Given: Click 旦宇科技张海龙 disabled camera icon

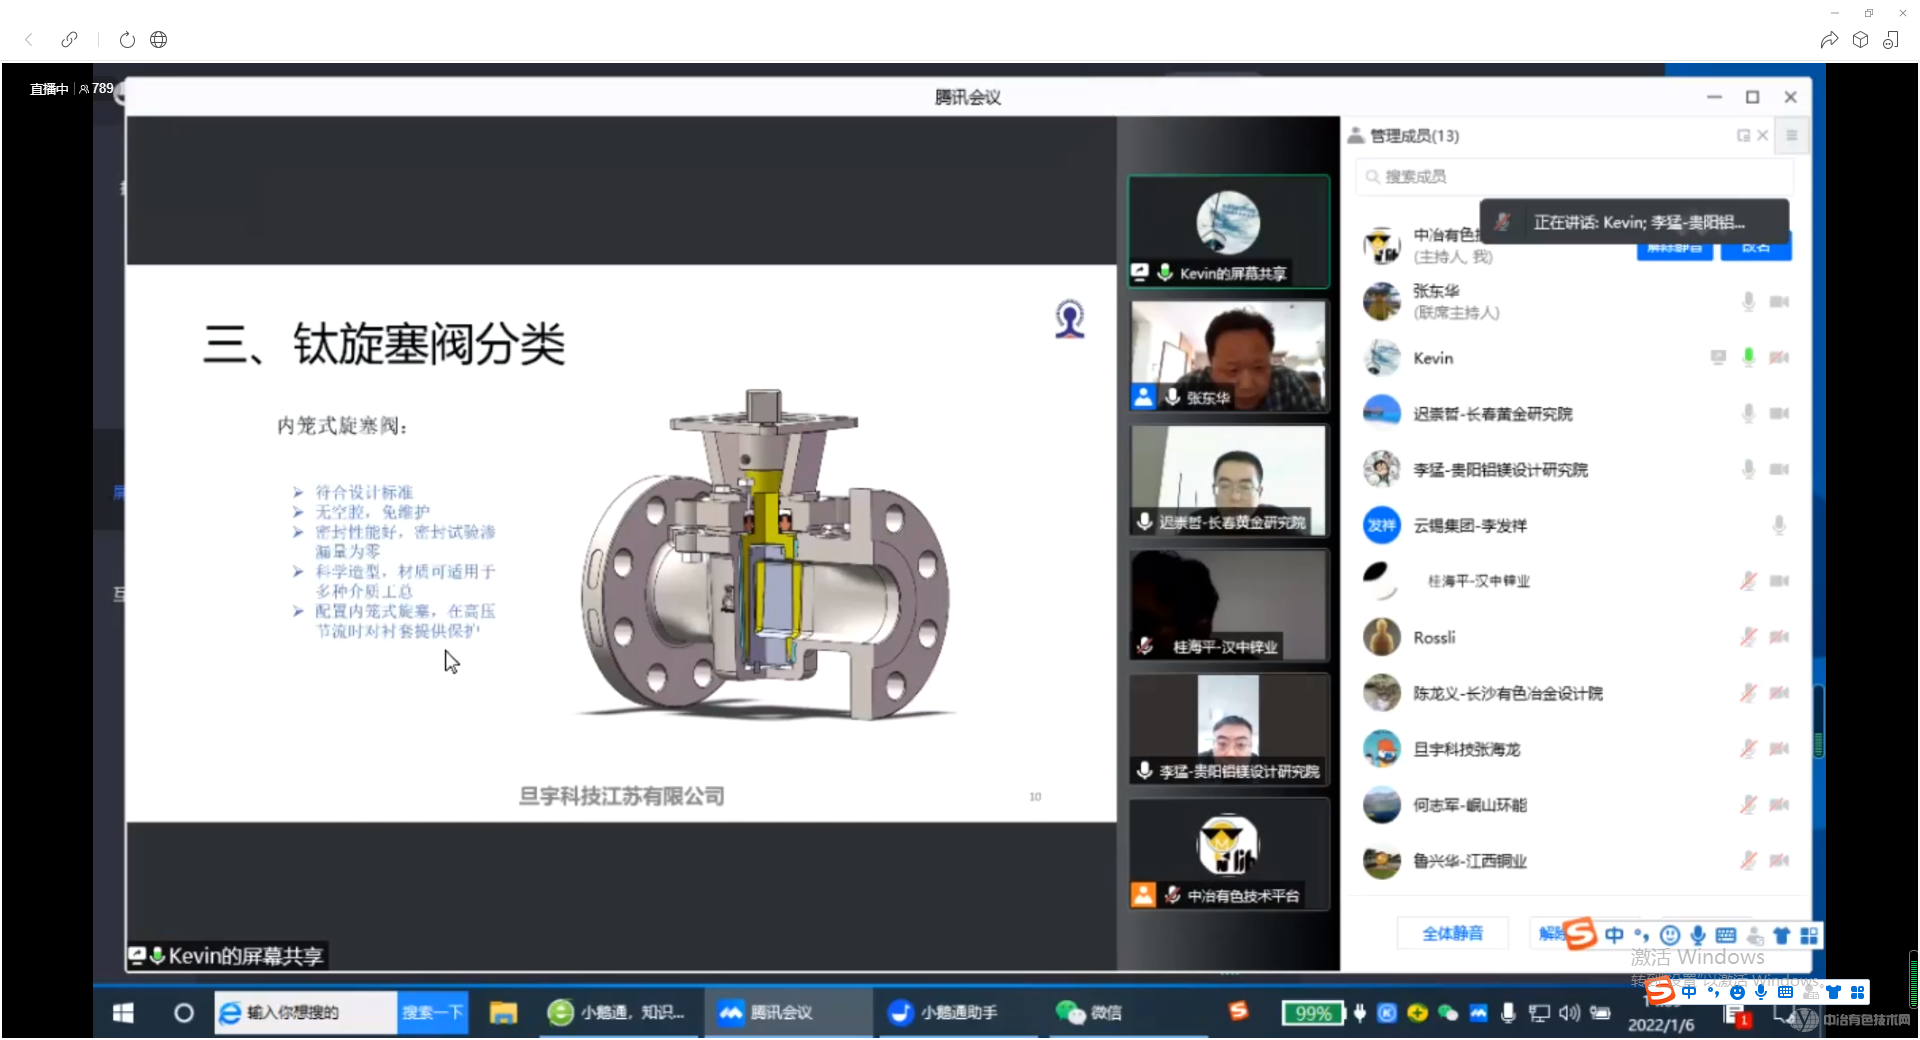Looking at the screenshot, I should (1779, 749).
